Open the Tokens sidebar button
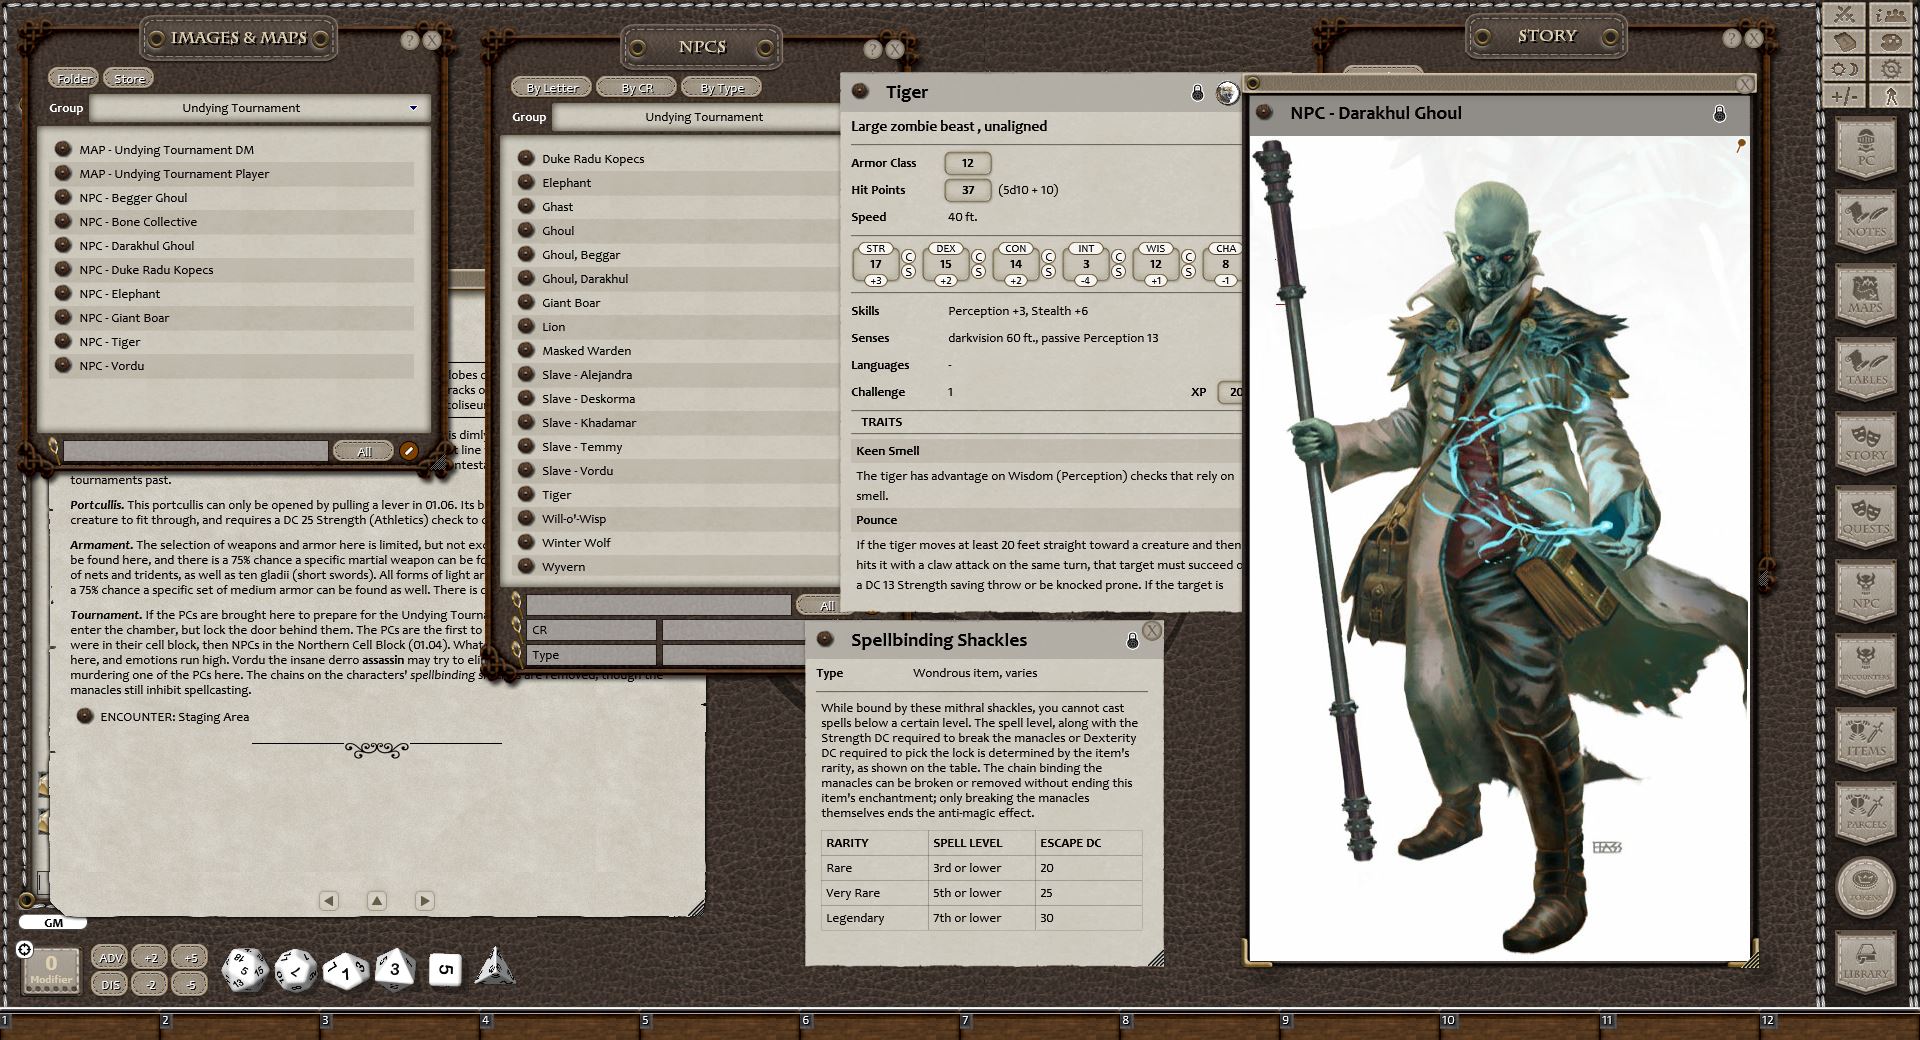This screenshot has height=1040, width=1920. tap(1865, 886)
